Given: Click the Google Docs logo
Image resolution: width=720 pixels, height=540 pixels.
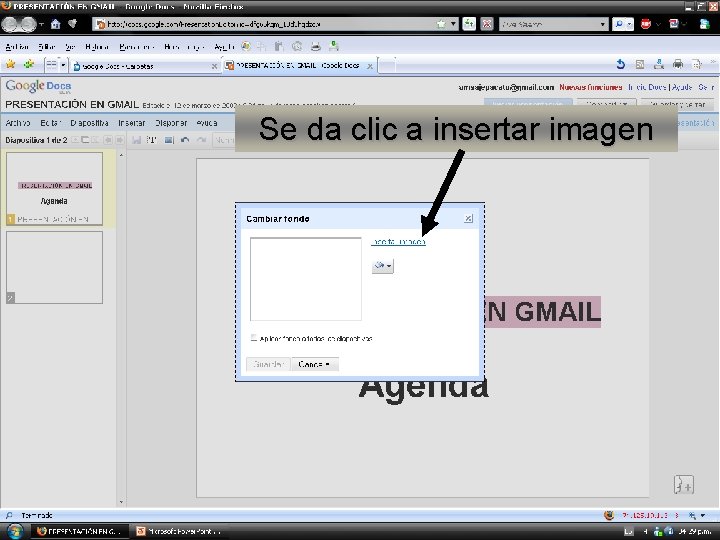Looking at the screenshot, I should tap(38, 86).
